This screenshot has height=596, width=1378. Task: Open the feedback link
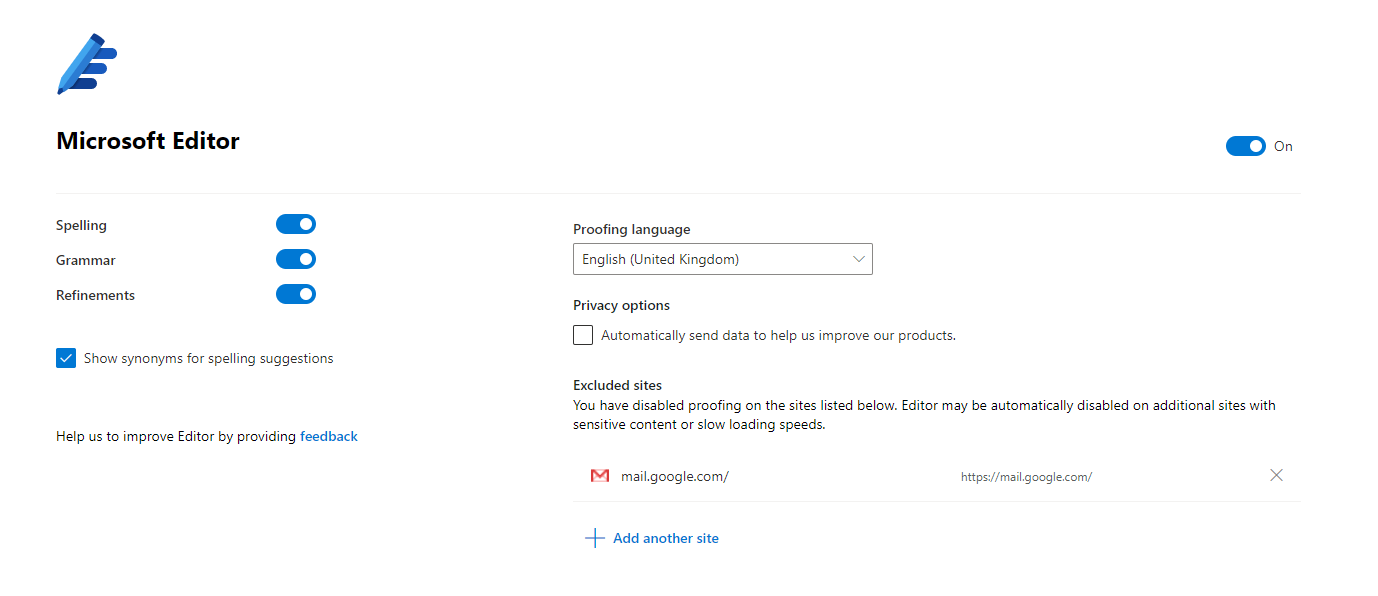click(x=328, y=436)
